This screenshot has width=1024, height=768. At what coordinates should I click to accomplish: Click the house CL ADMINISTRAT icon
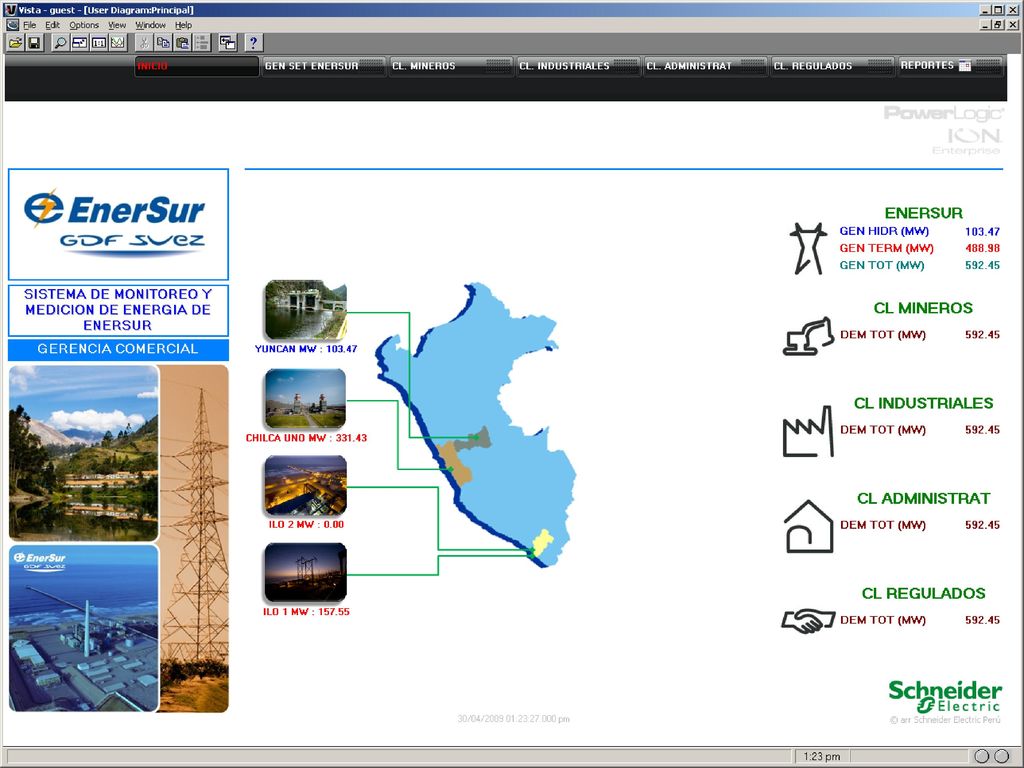click(808, 526)
